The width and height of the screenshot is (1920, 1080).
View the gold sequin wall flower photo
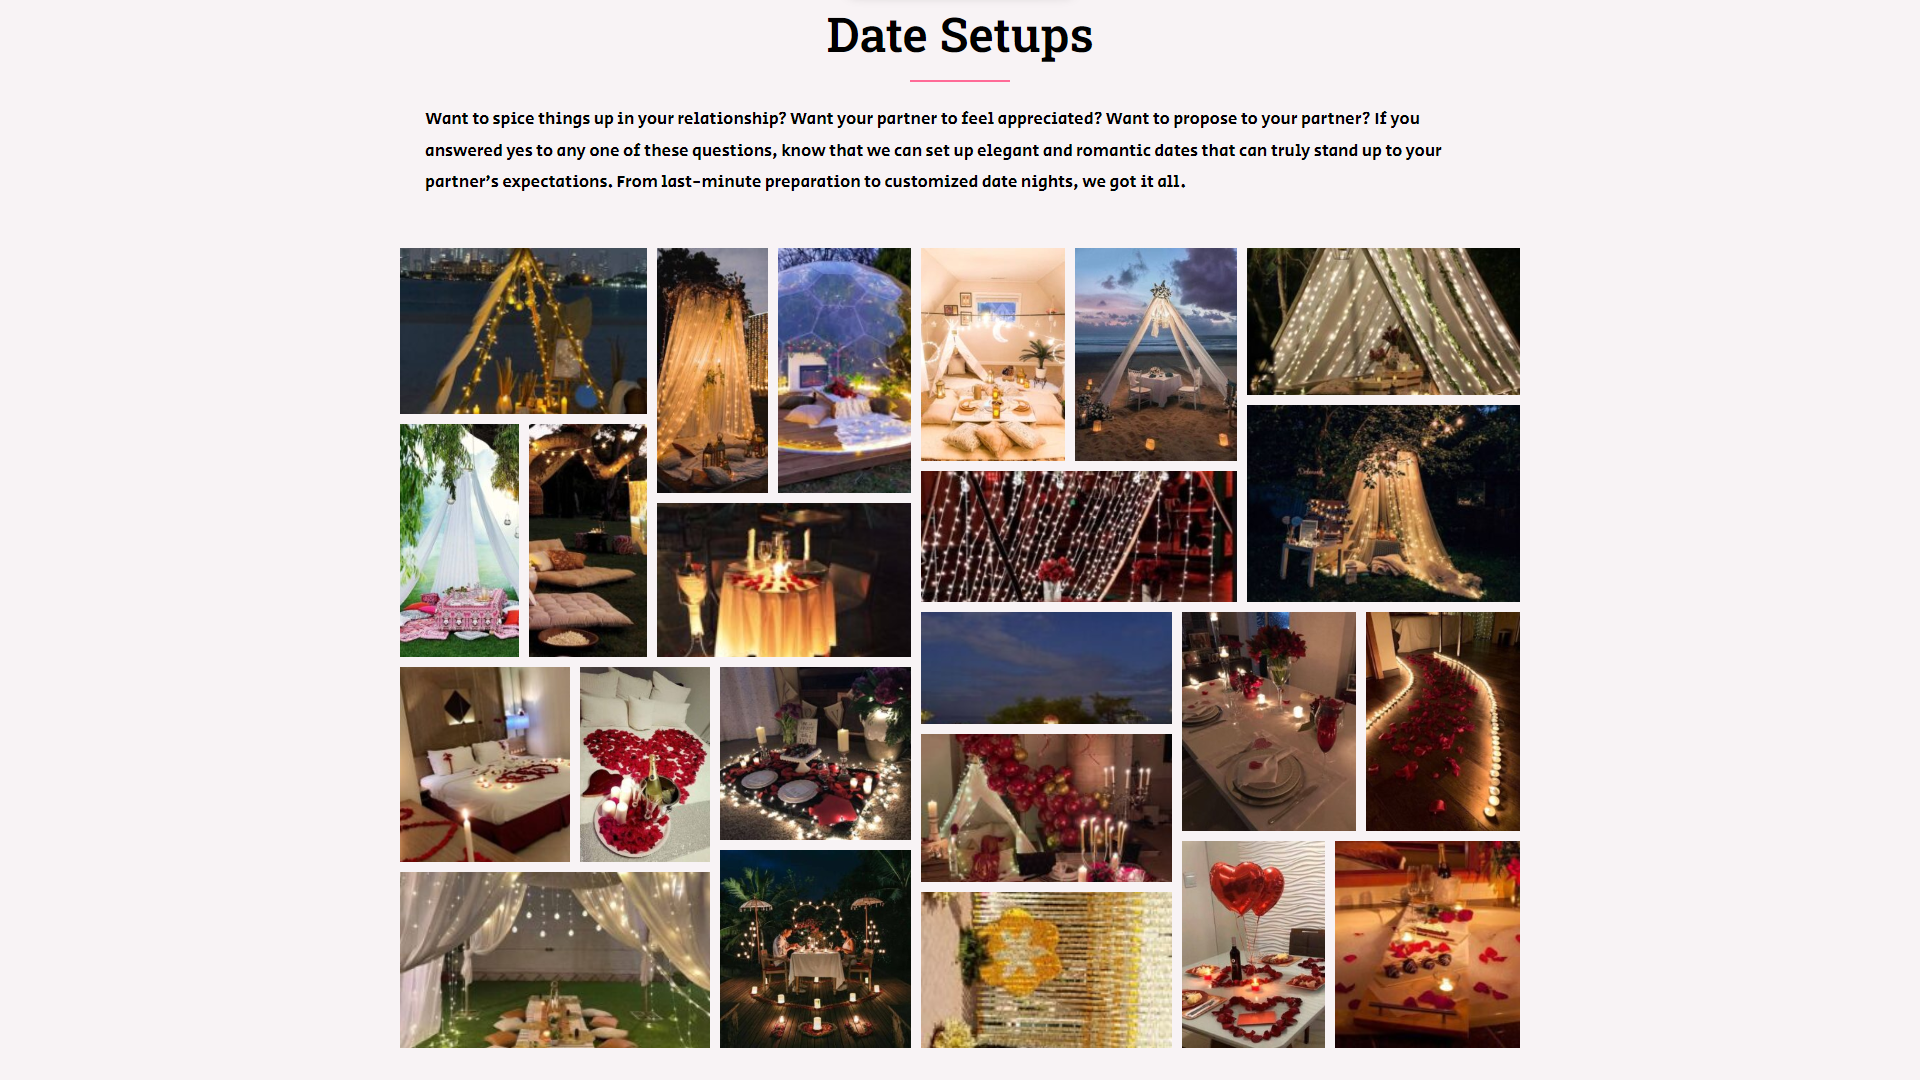(1046, 970)
